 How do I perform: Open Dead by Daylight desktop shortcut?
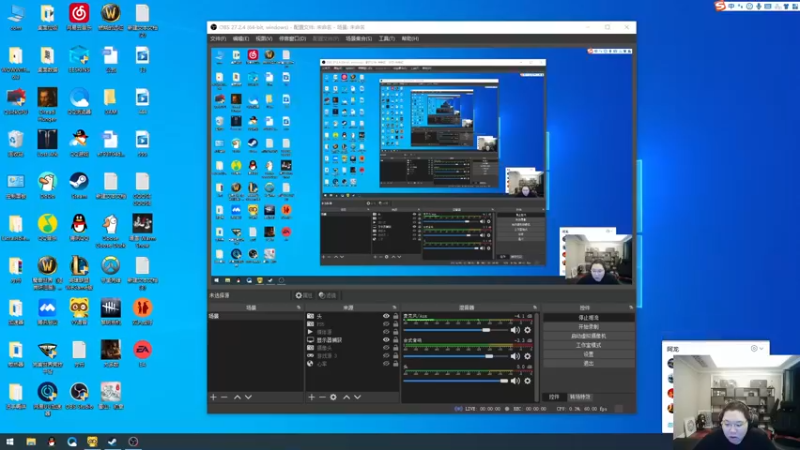111,311
